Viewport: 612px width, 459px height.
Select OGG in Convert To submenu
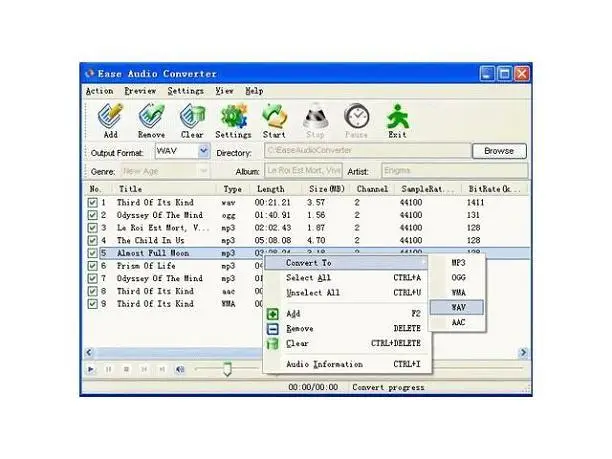click(x=457, y=278)
